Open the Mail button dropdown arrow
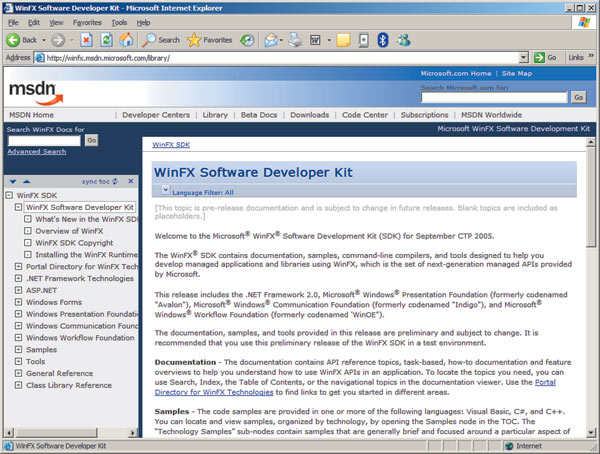 [281, 40]
